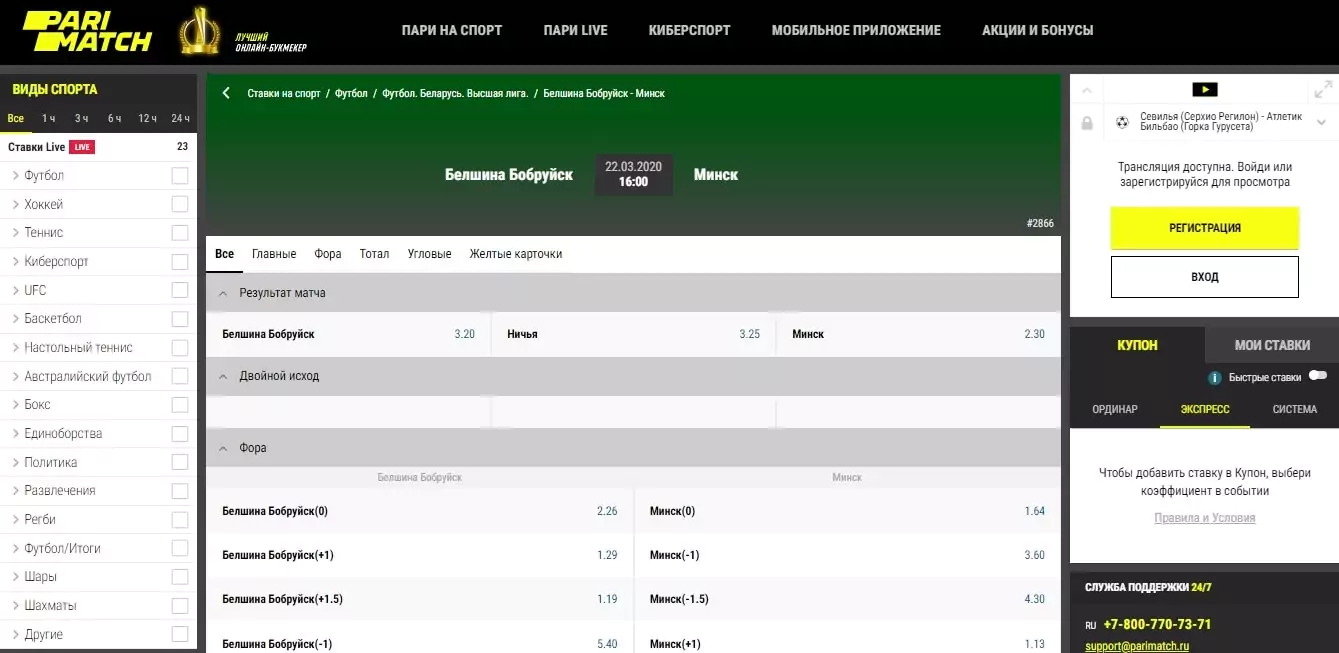
Task: Click the info icon beside Быстрые ставки
Action: pos(1215,378)
